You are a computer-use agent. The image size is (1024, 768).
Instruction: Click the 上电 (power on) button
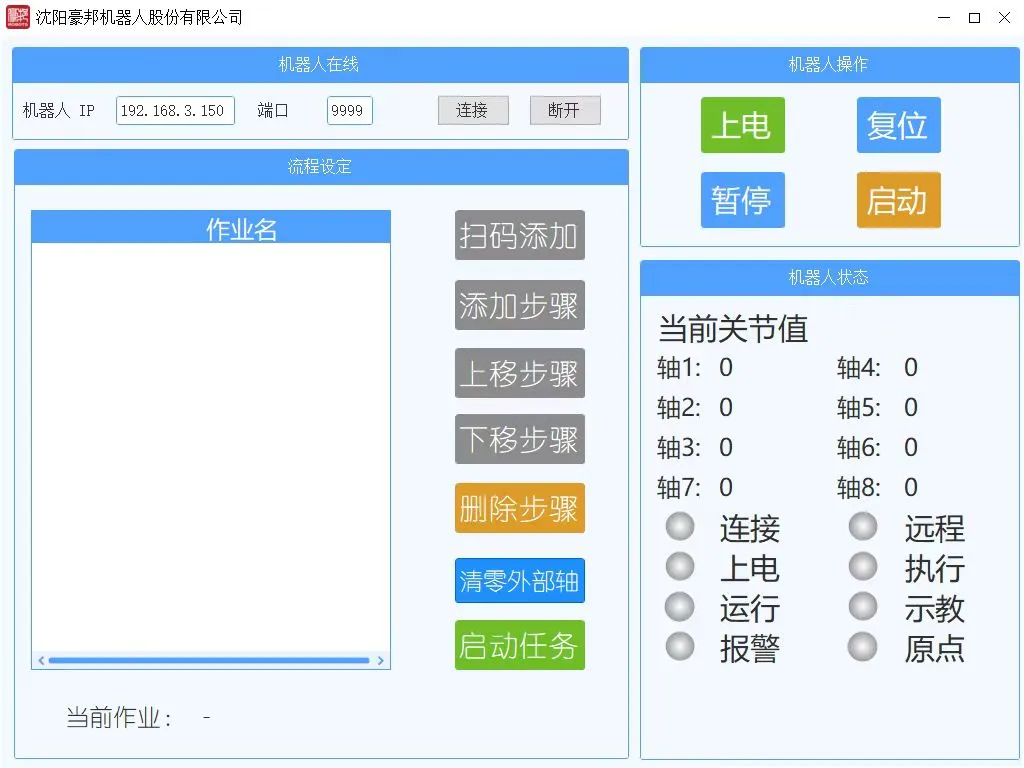point(742,125)
